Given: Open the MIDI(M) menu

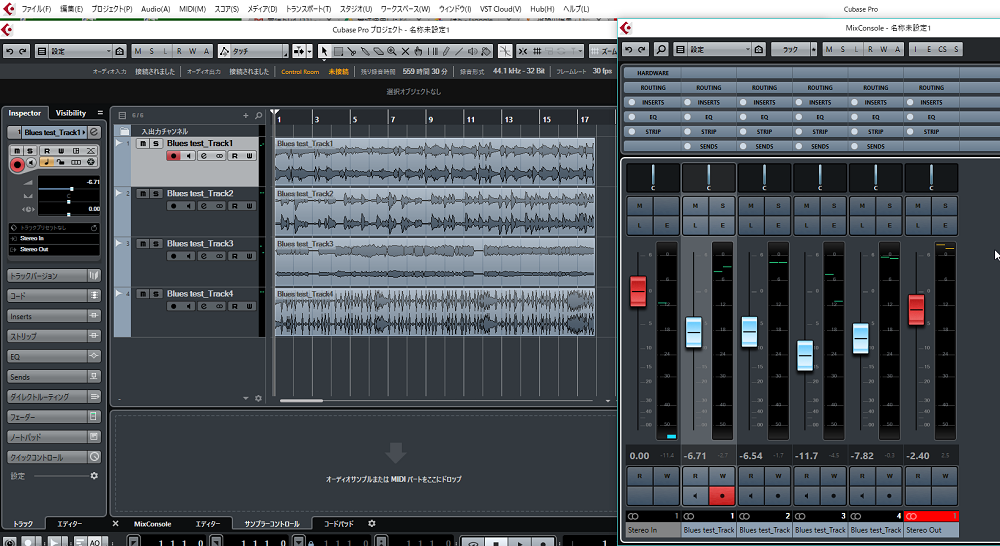Looking at the screenshot, I should 192,9.
